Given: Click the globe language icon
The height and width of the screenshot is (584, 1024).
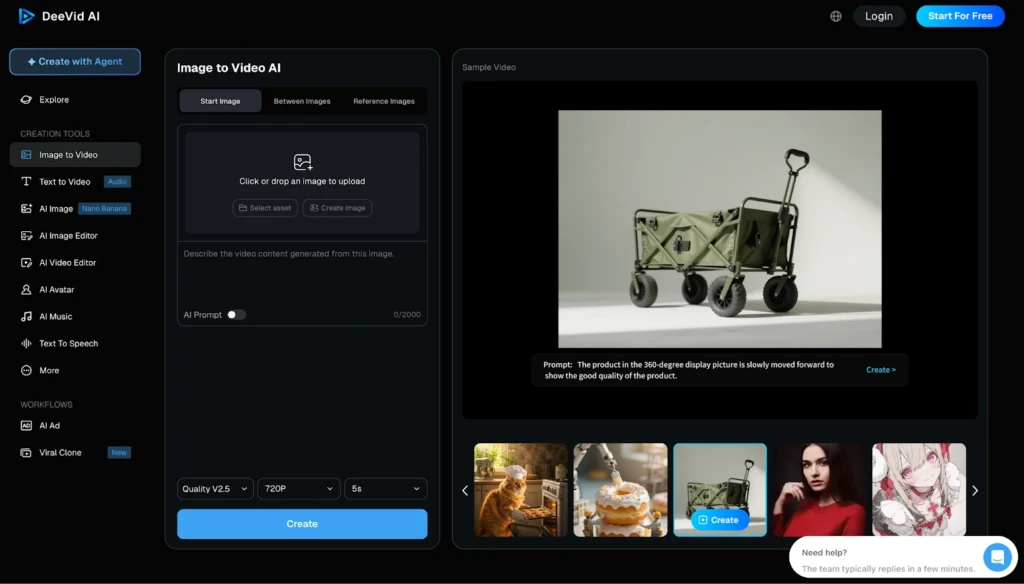Looking at the screenshot, I should tap(835, 16).
